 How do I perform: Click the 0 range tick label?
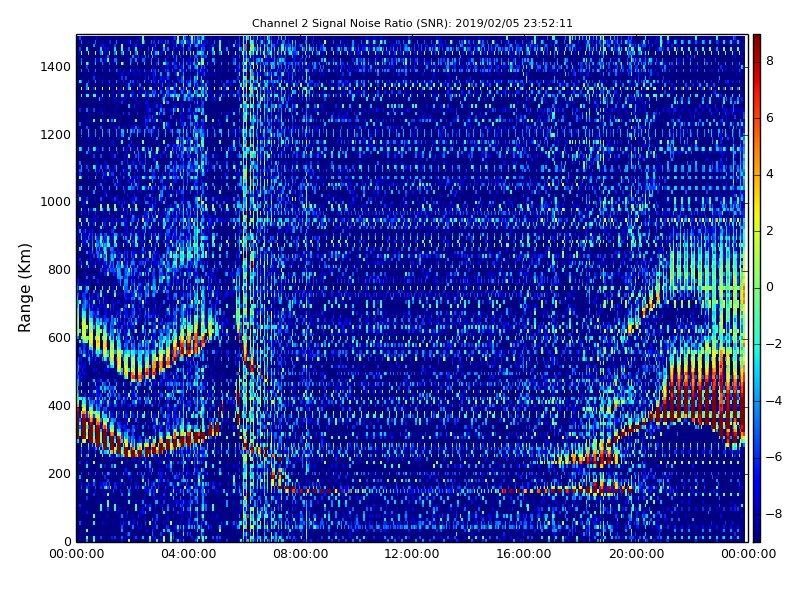[x=67, y=541]
